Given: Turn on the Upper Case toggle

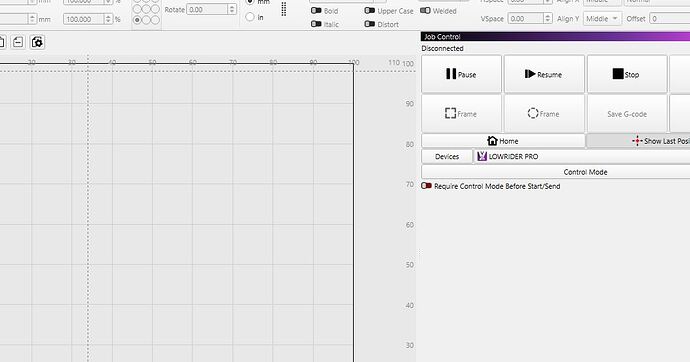Looking at the screenshot, I should tap(370, 11).
